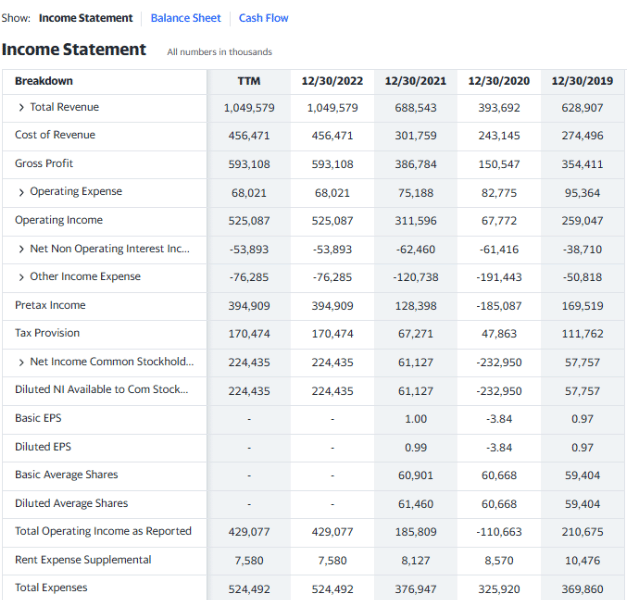Select the Income Statement tab
This screenshot has width=627, height=600.
(85, 18)
